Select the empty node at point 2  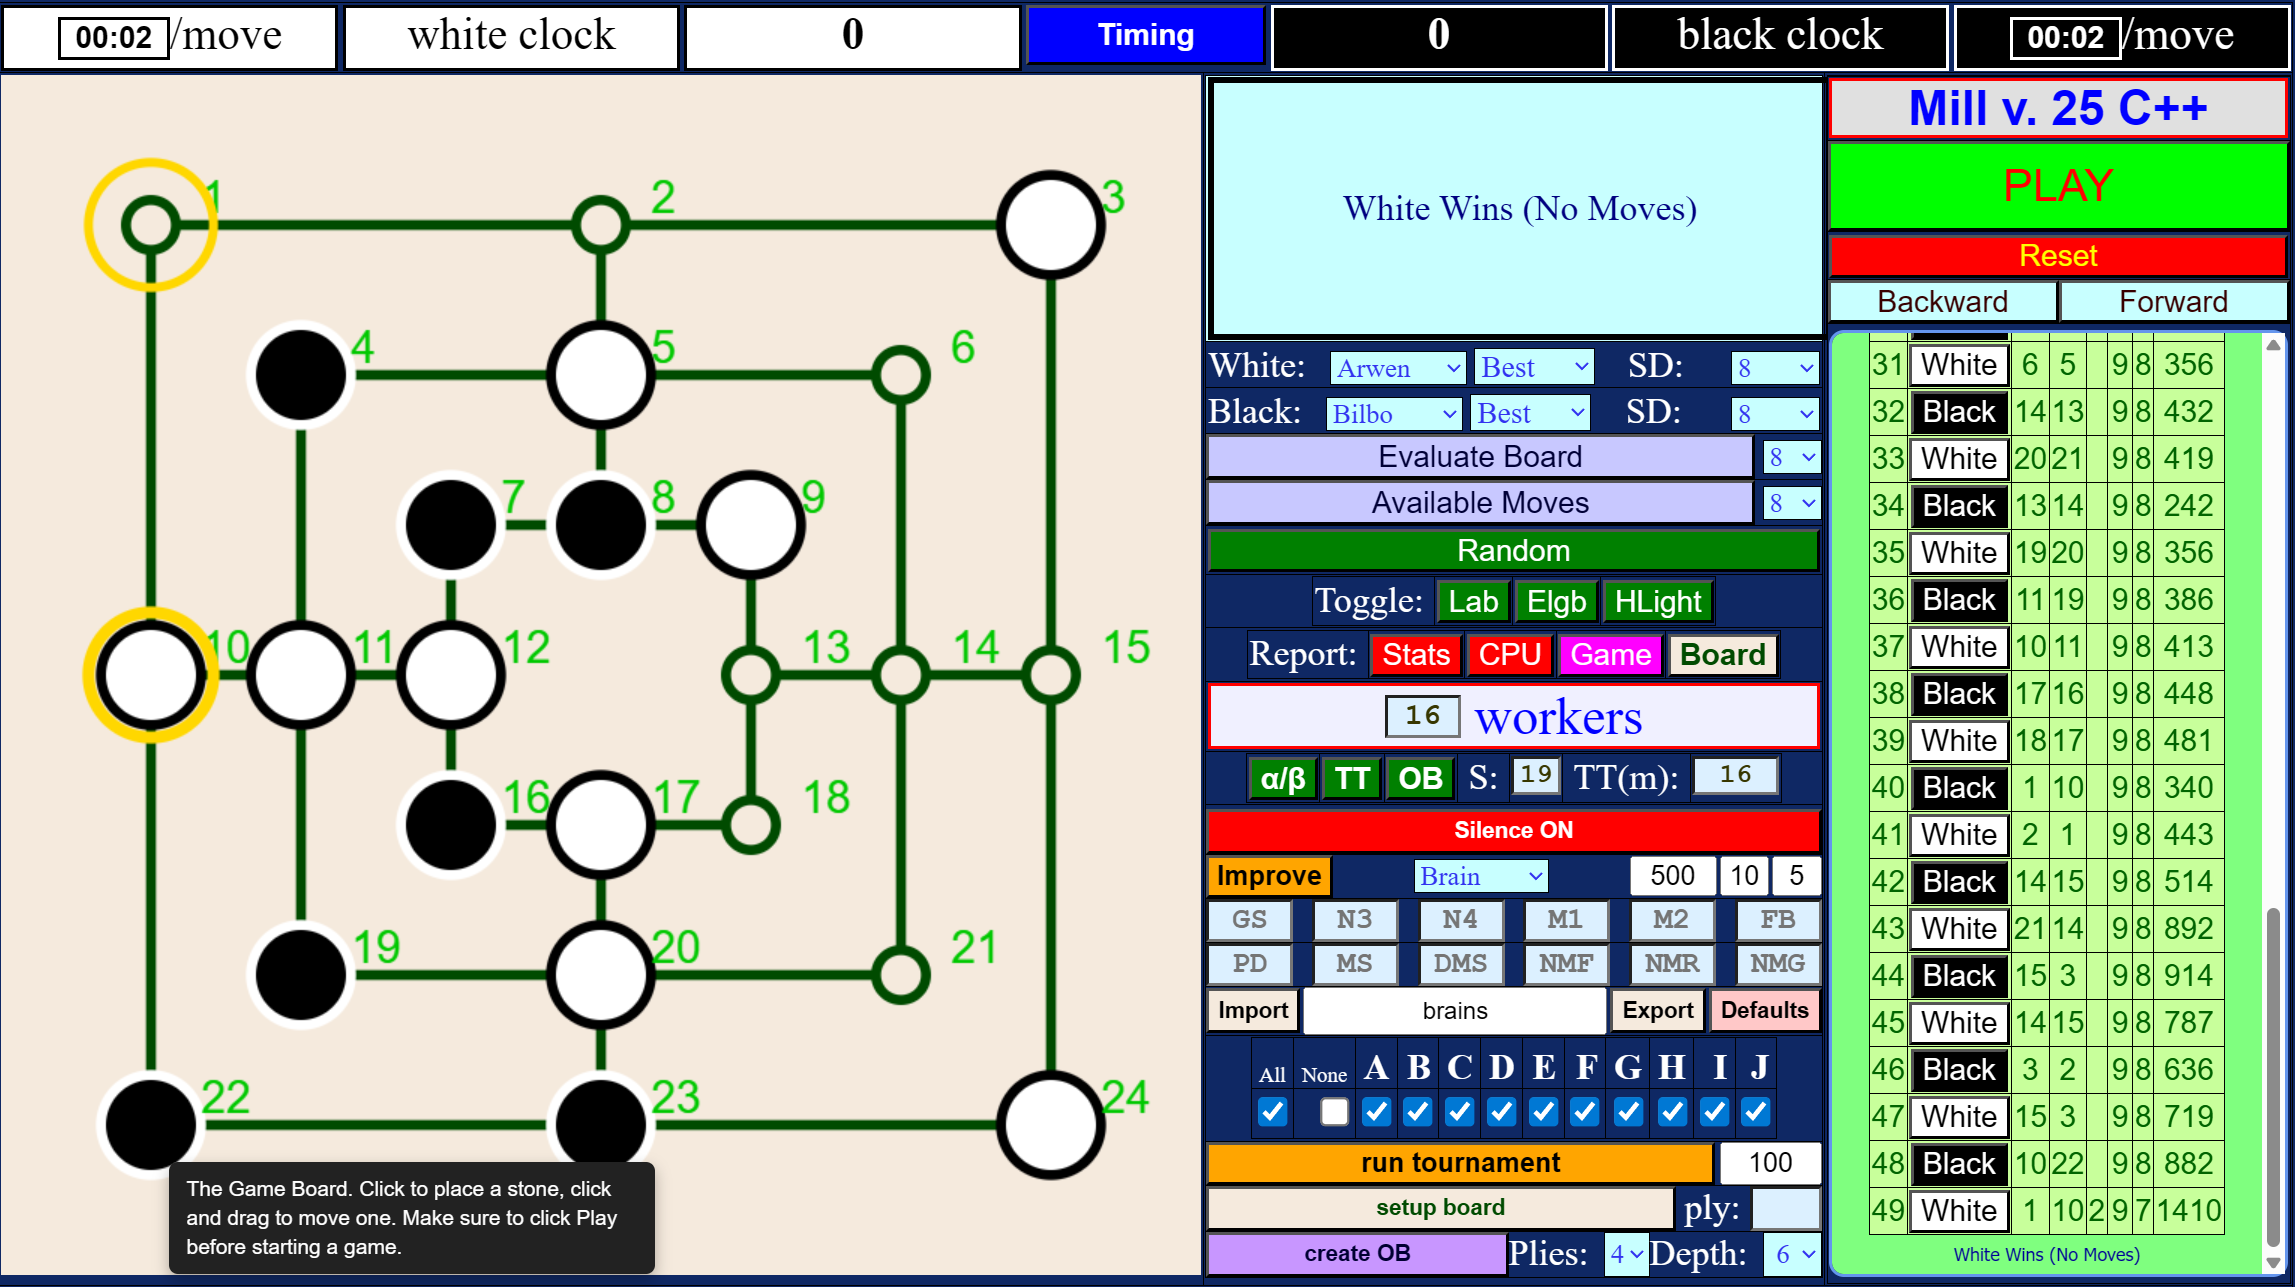click(600, 225)
